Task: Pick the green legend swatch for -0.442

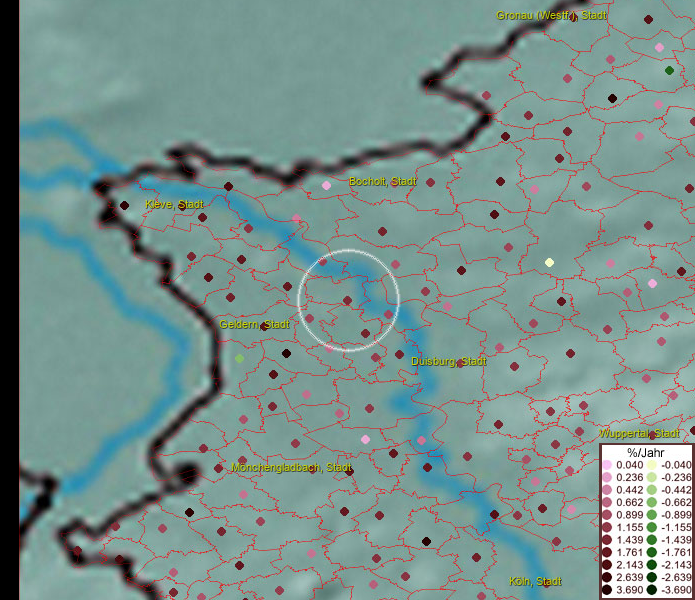Action: [652, 490]
